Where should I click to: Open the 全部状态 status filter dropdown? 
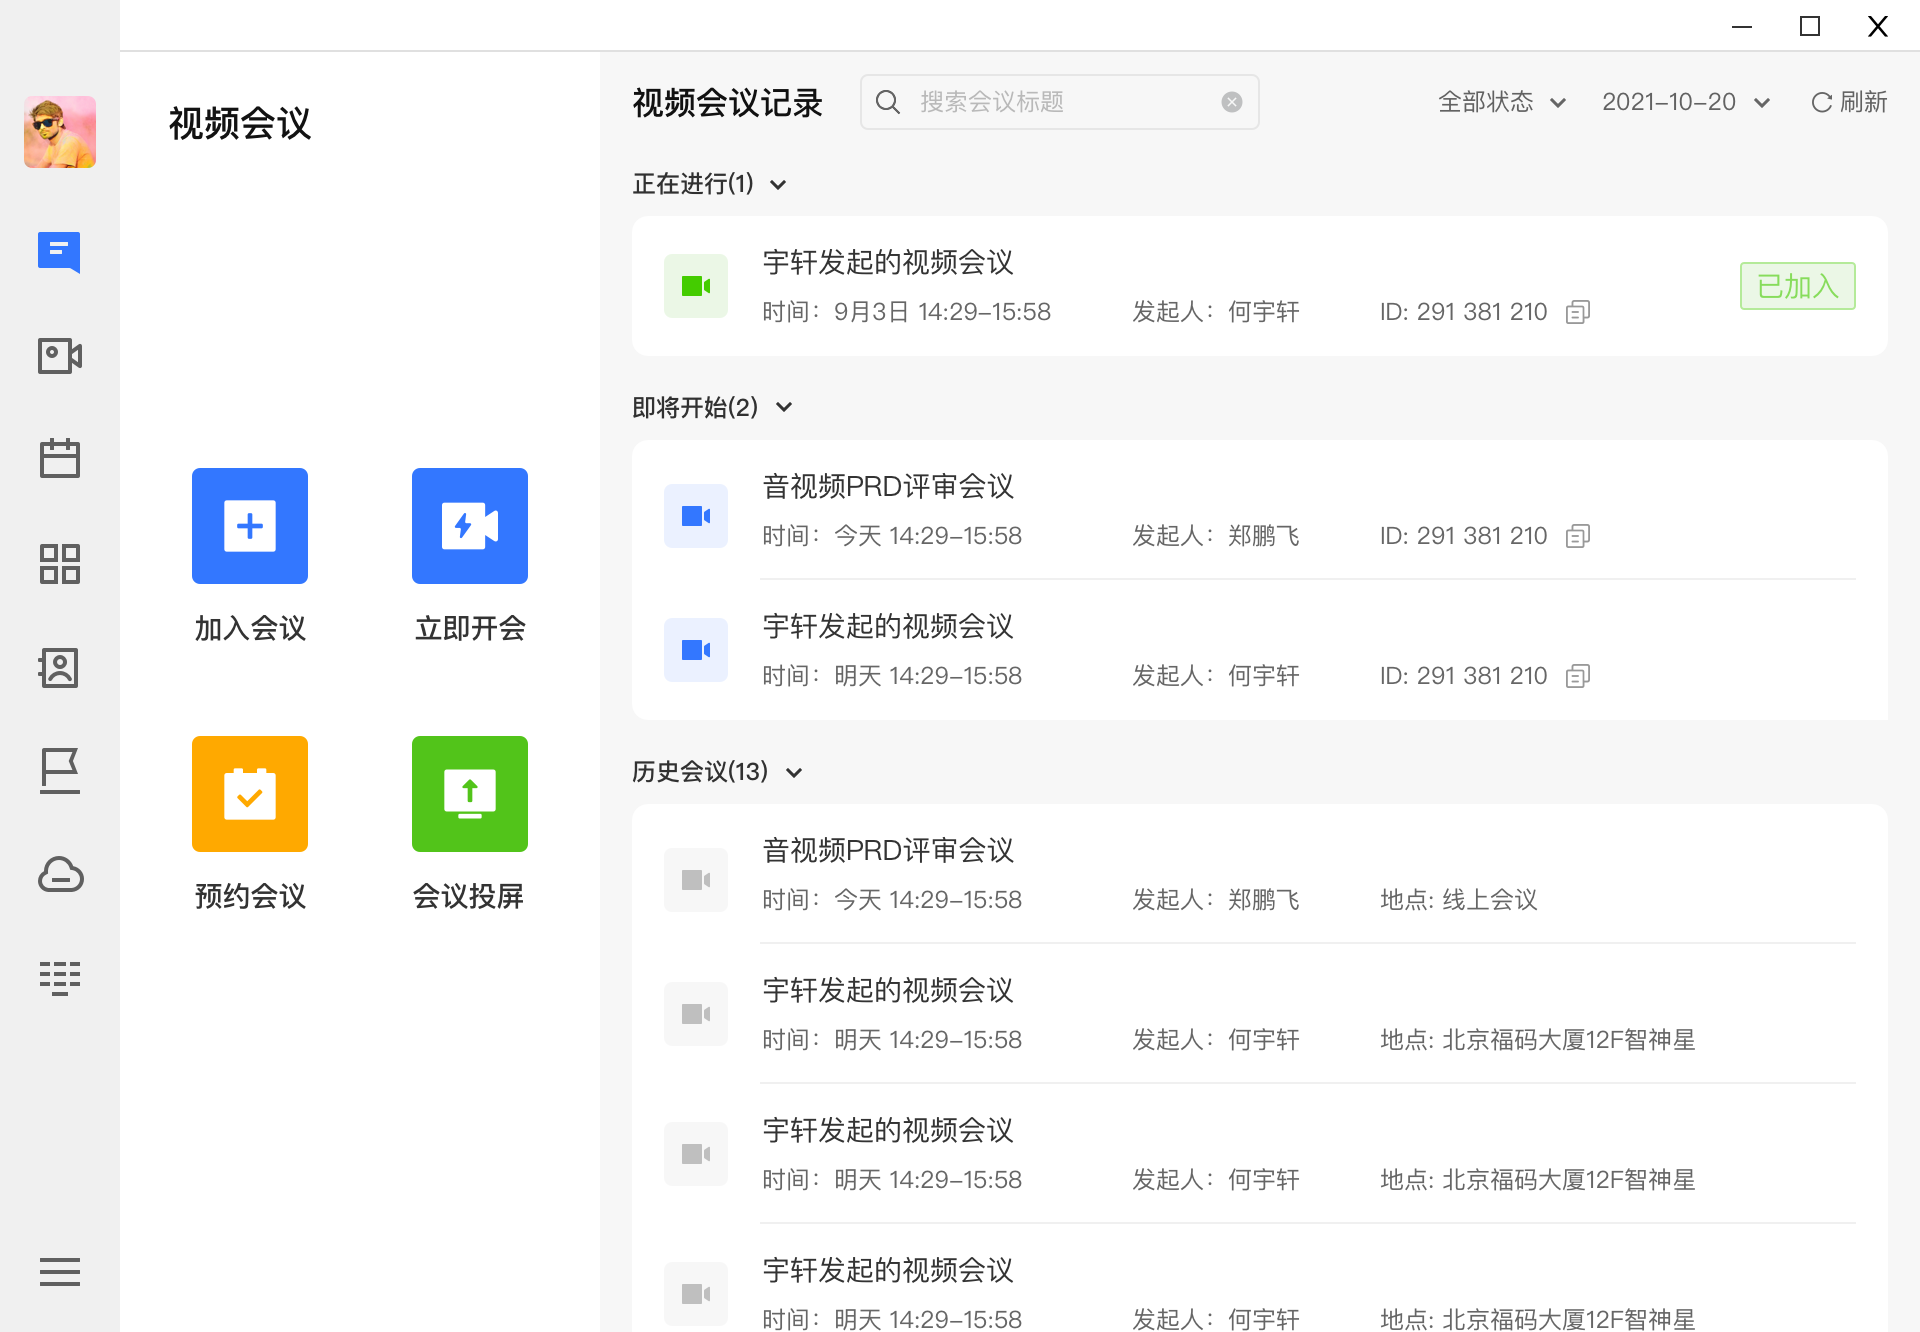pyautogui.click(x=1501, y=102)
